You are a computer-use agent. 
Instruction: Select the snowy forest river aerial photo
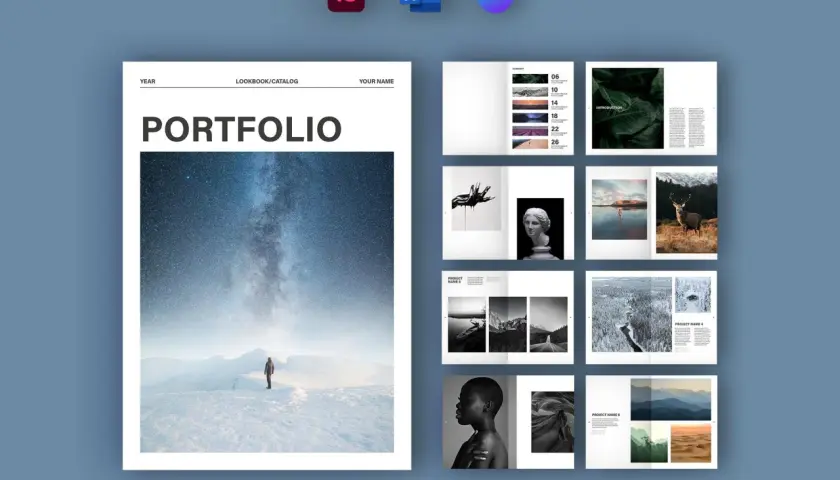632,314
